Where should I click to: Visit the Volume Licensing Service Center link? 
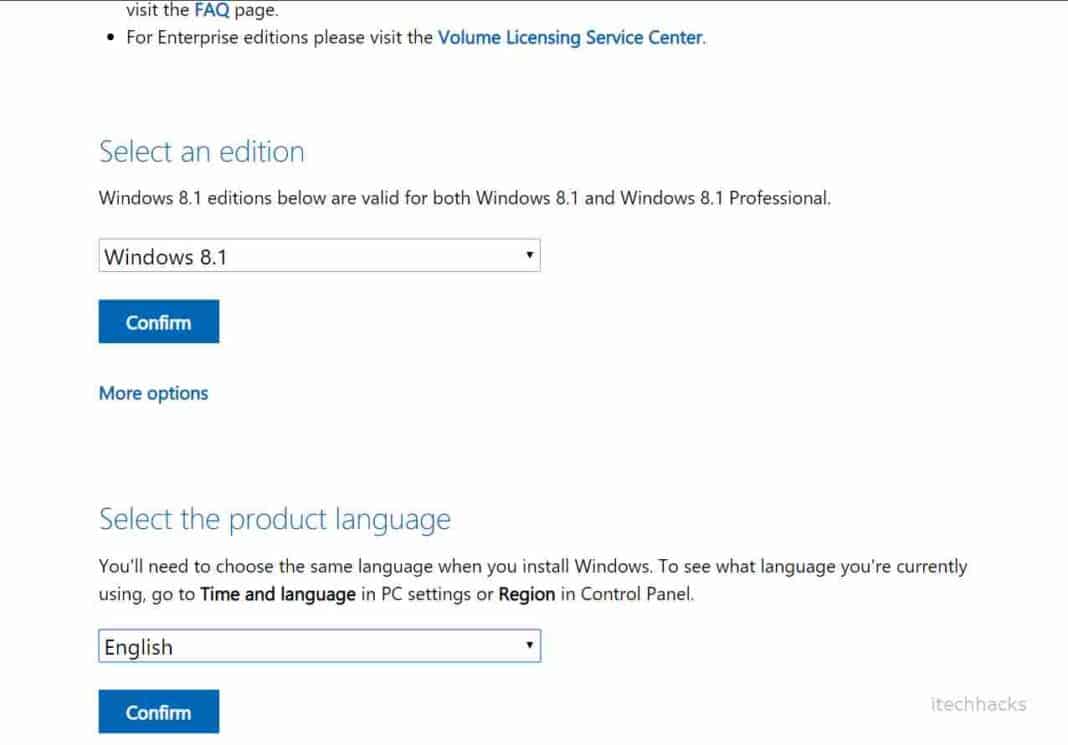[x=569, y=37]
